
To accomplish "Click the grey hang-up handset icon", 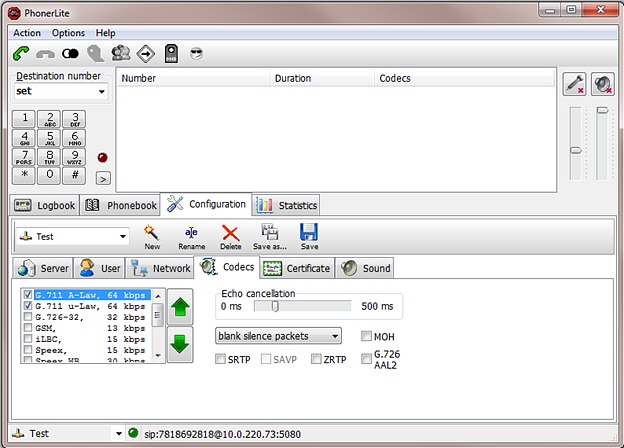I will click(x=45, y=54).
